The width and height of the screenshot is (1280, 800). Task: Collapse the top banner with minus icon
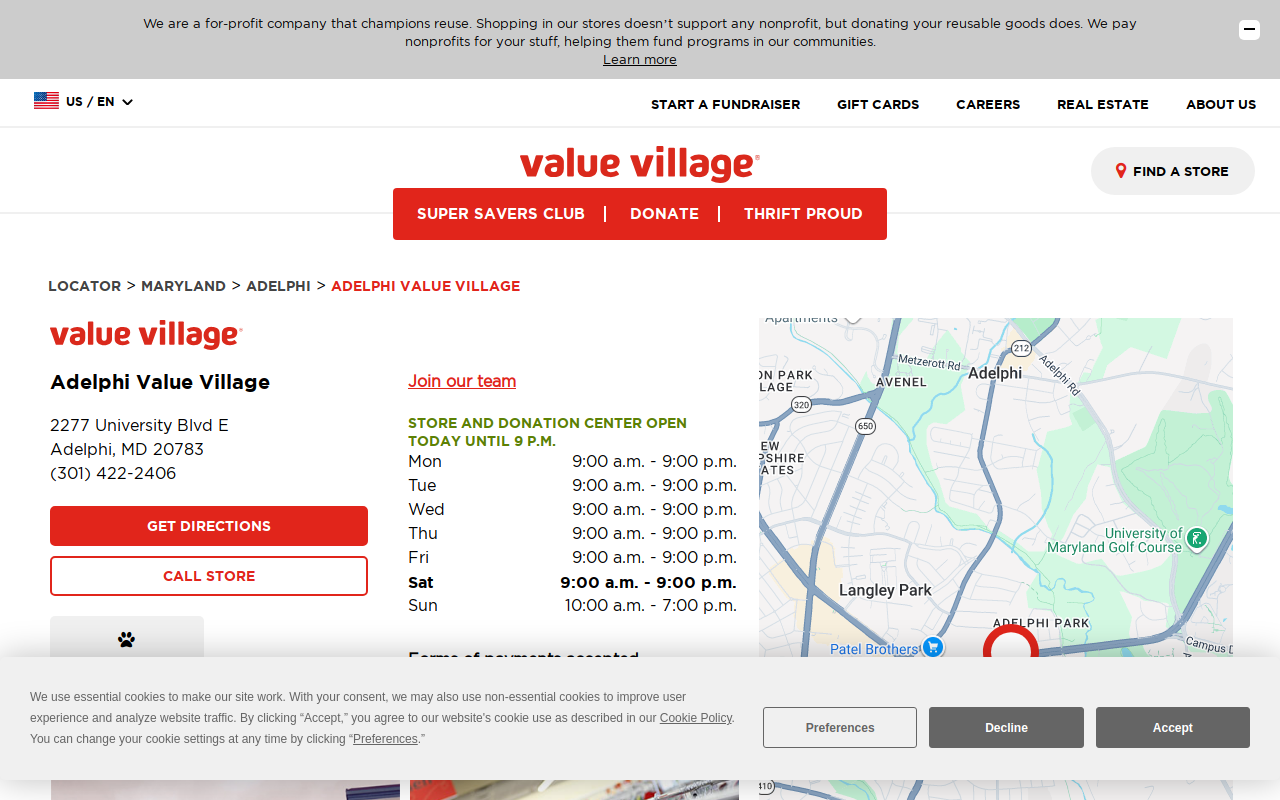pyautogui.click(x=1249, y=30)
